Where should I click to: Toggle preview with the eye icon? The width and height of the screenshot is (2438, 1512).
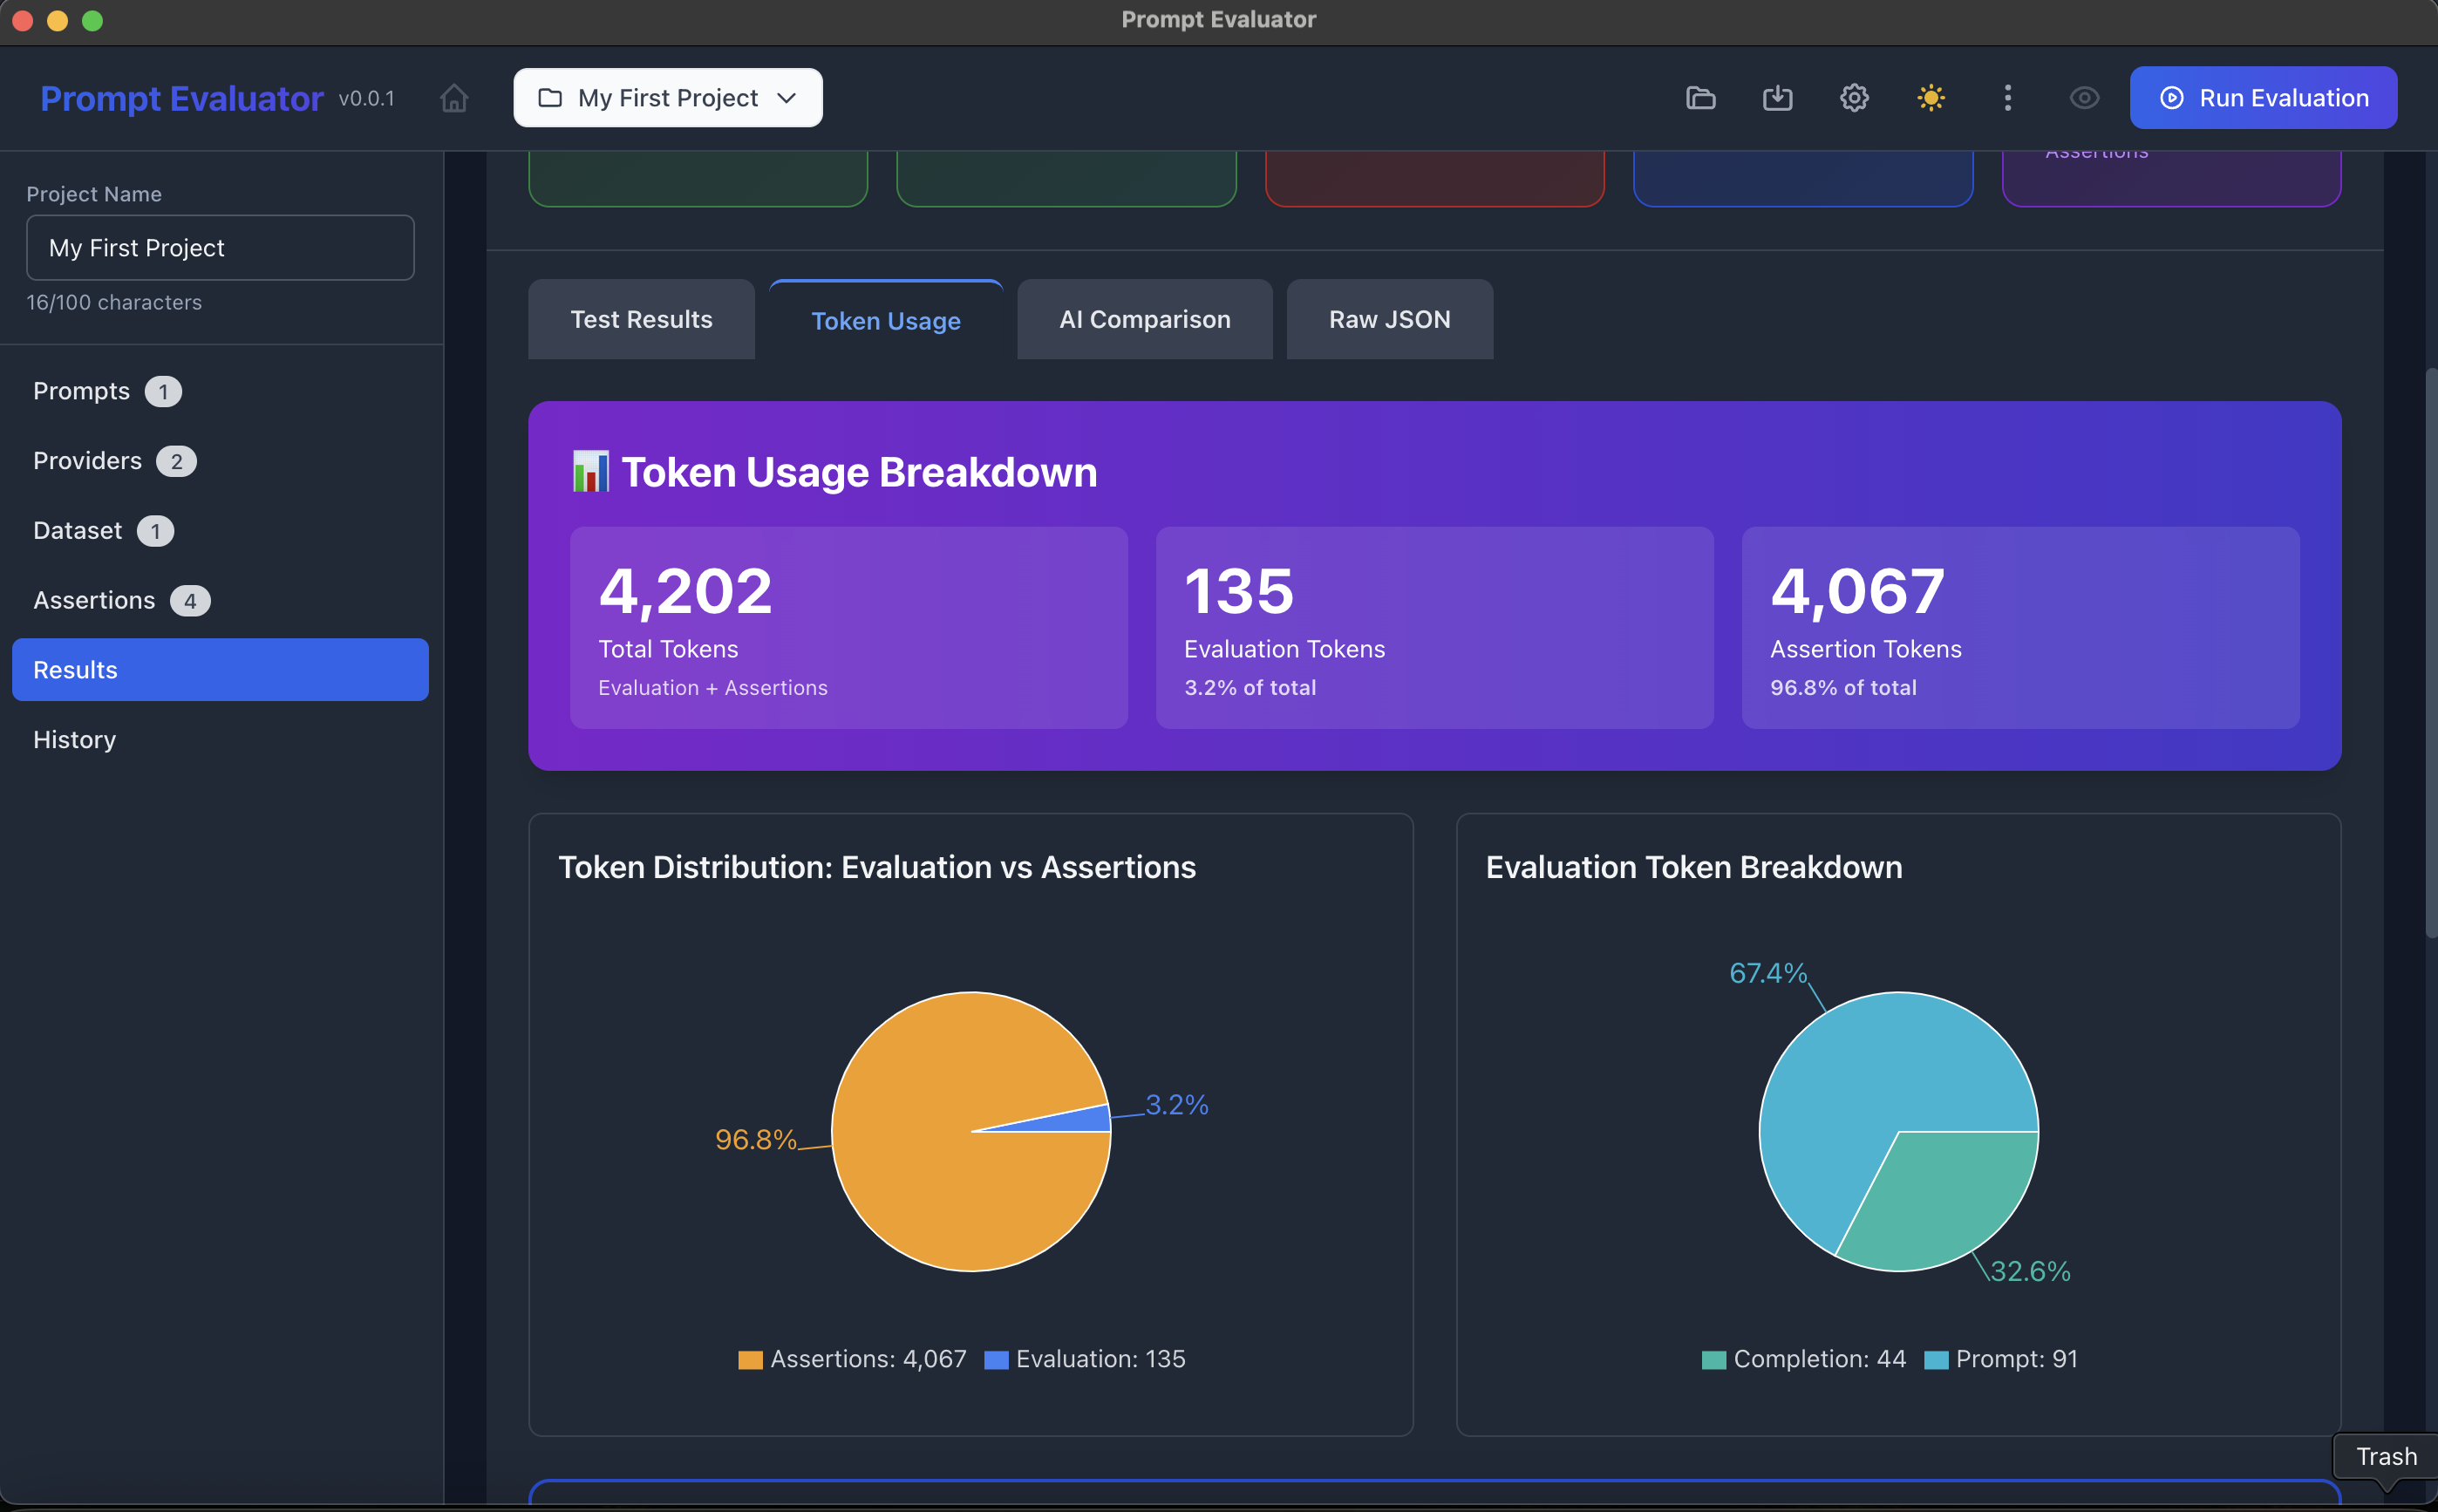(2084, 98)
